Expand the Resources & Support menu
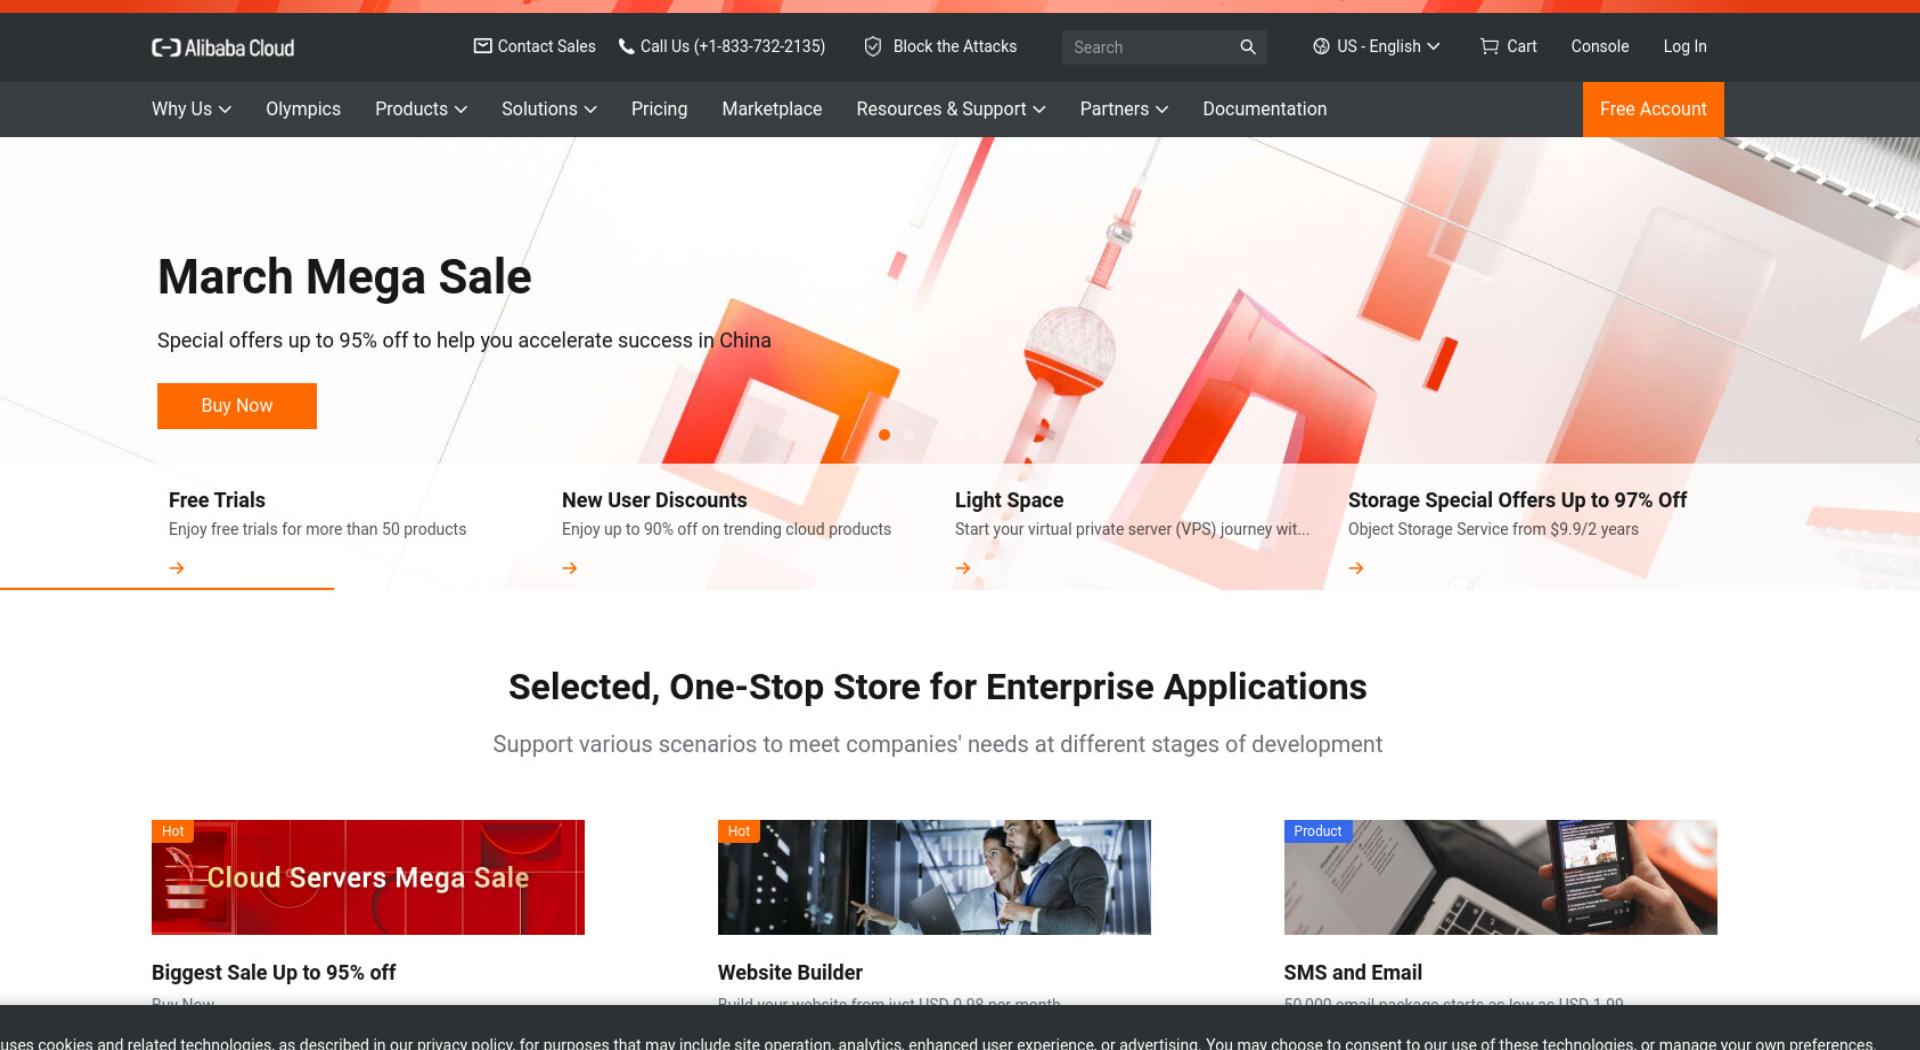Screen dimensions: 1920x1050 pos(951,109)
